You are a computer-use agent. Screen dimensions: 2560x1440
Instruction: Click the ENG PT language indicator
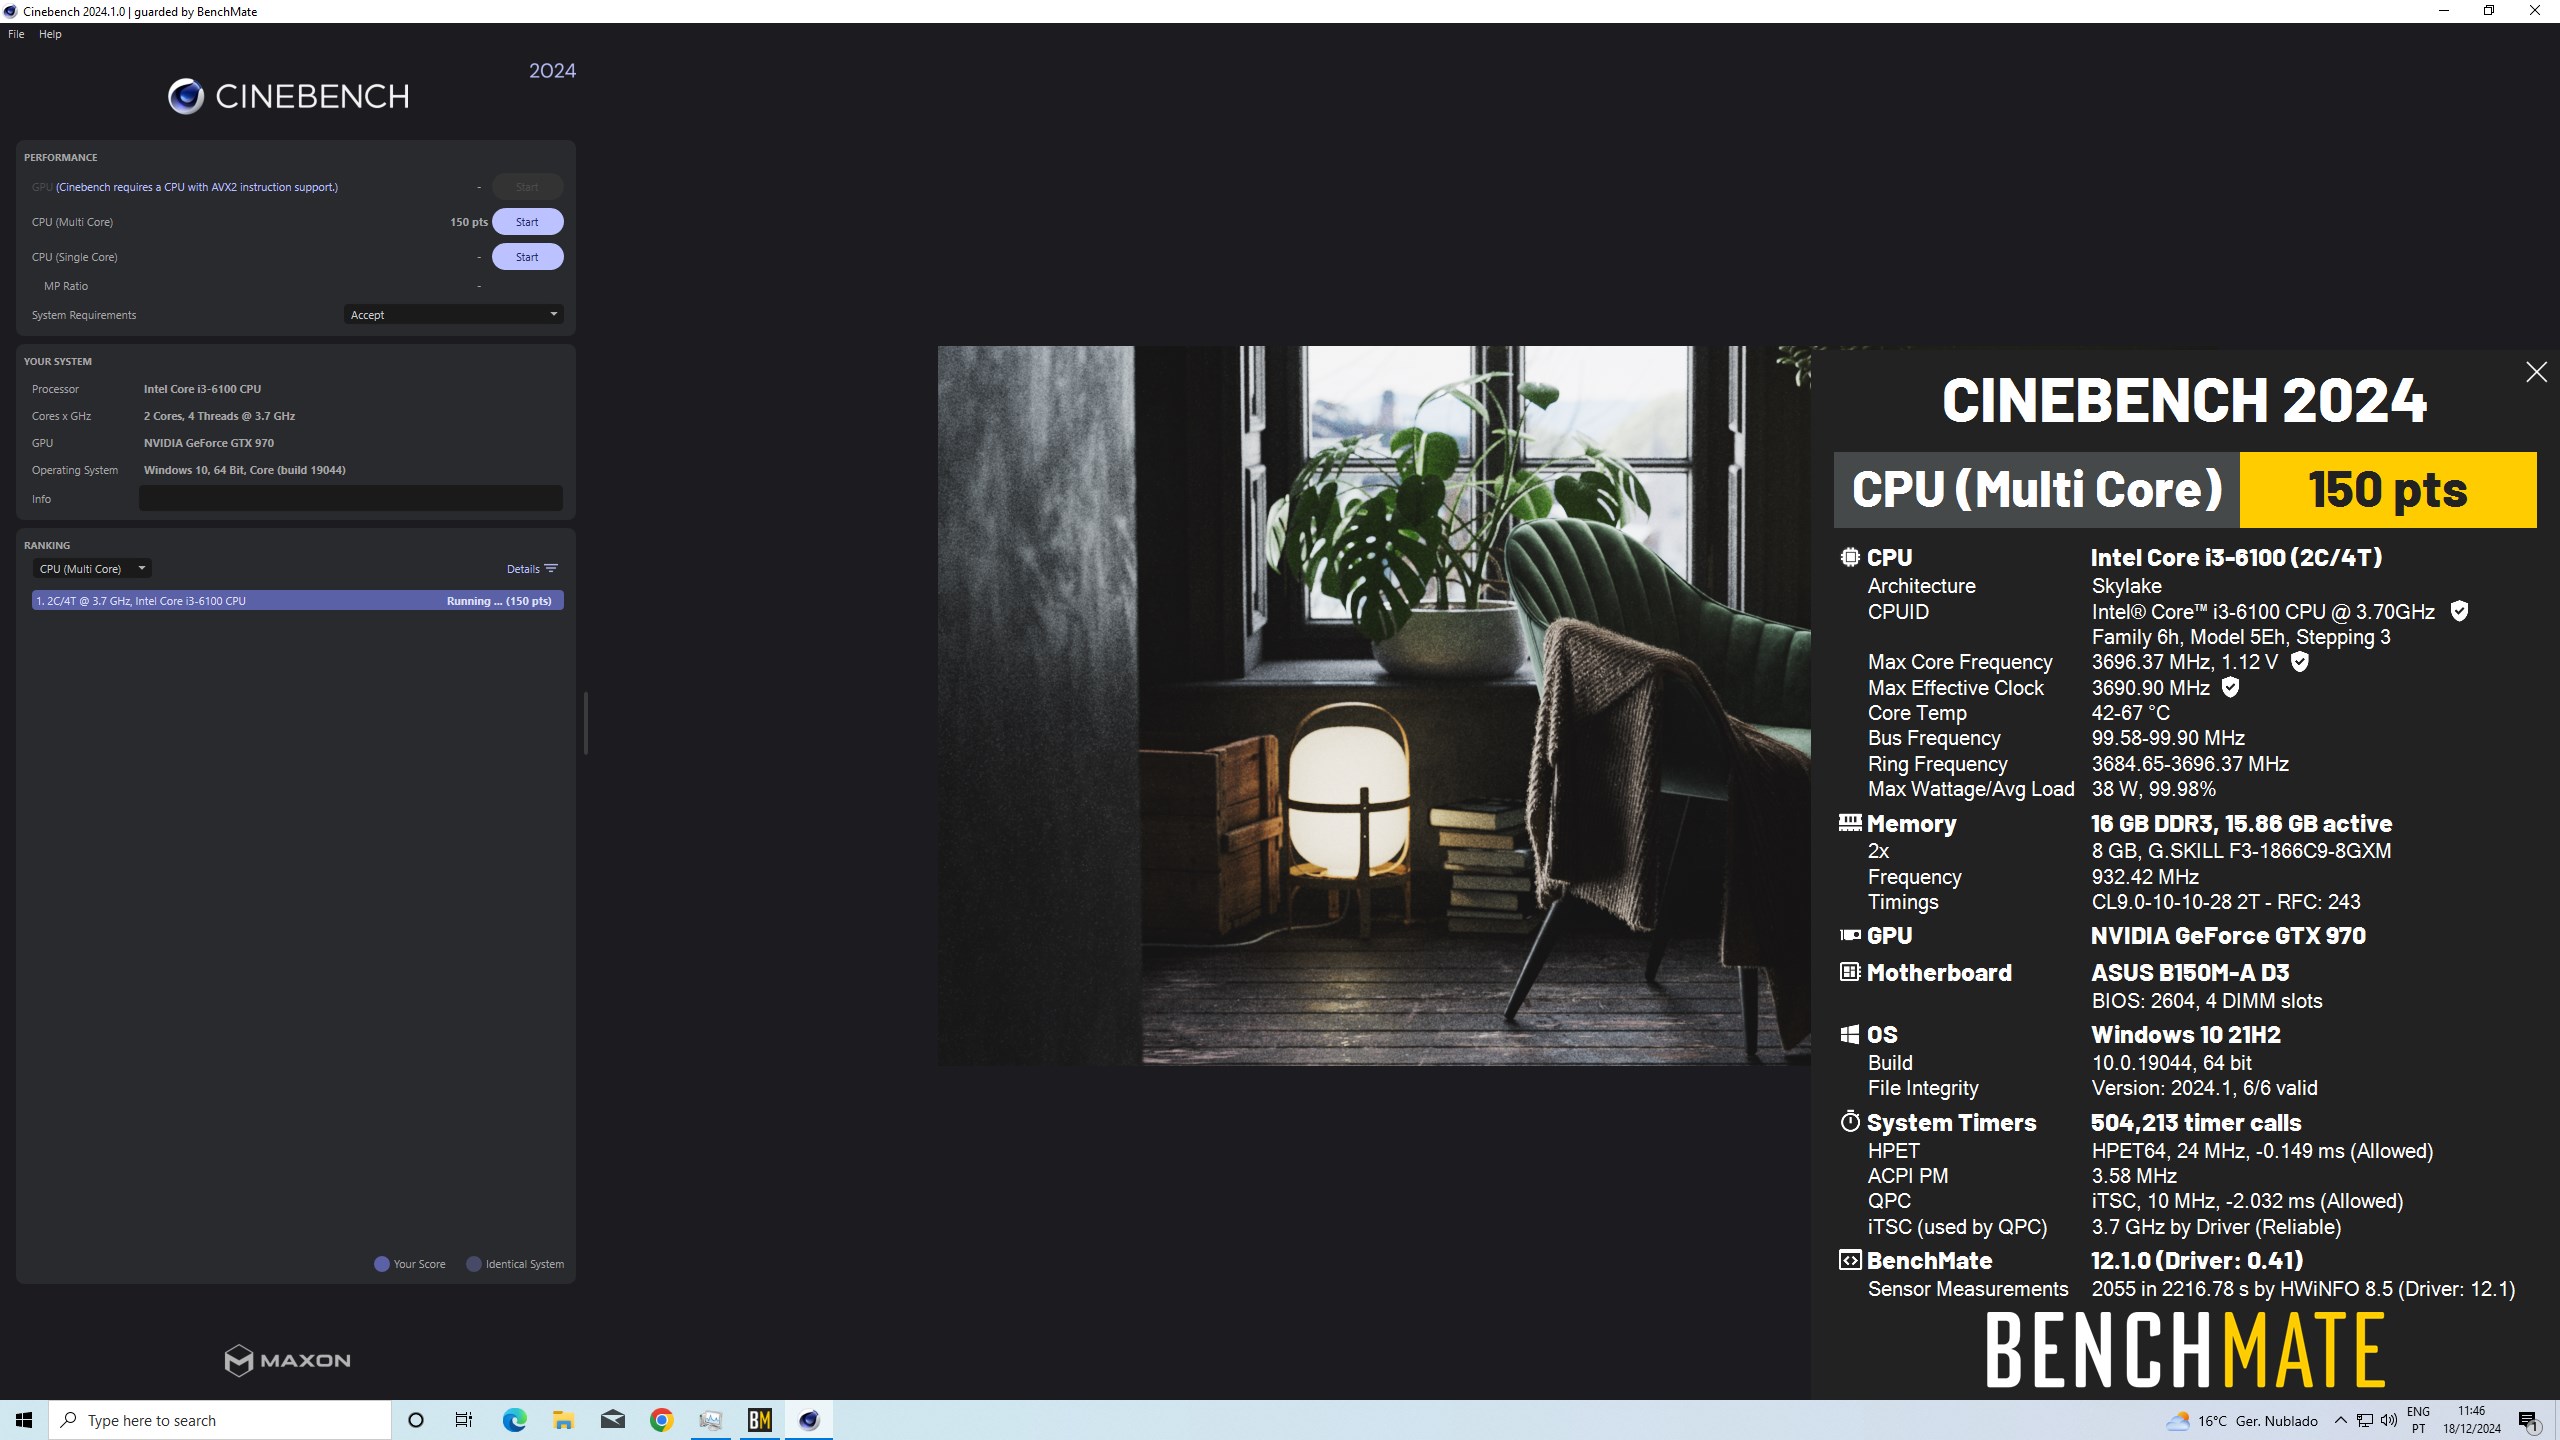(x=2418, y=1420)
